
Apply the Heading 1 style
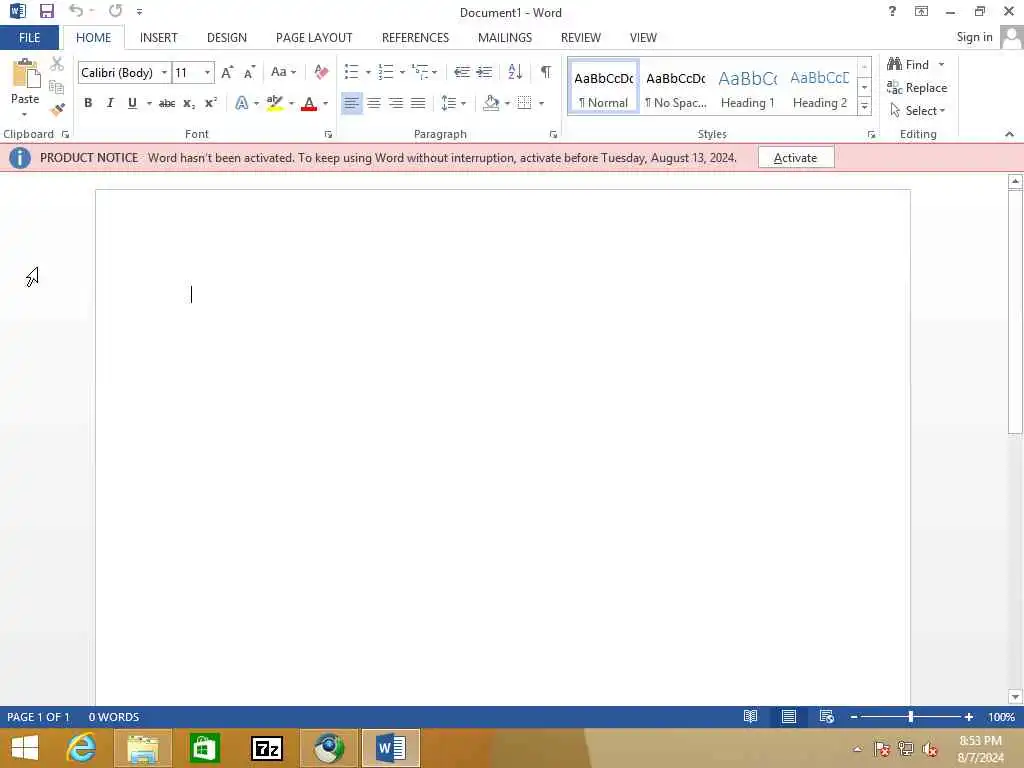click(x=748, y=88)
